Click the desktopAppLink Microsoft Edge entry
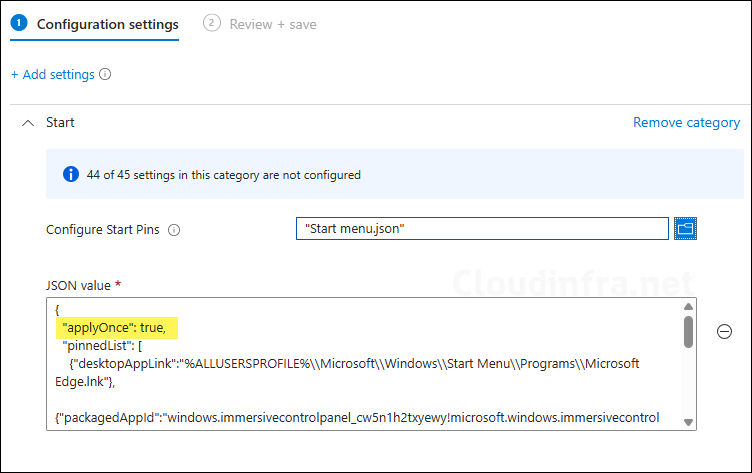Viewport: 752px width, 473px height. click(347, 372)
